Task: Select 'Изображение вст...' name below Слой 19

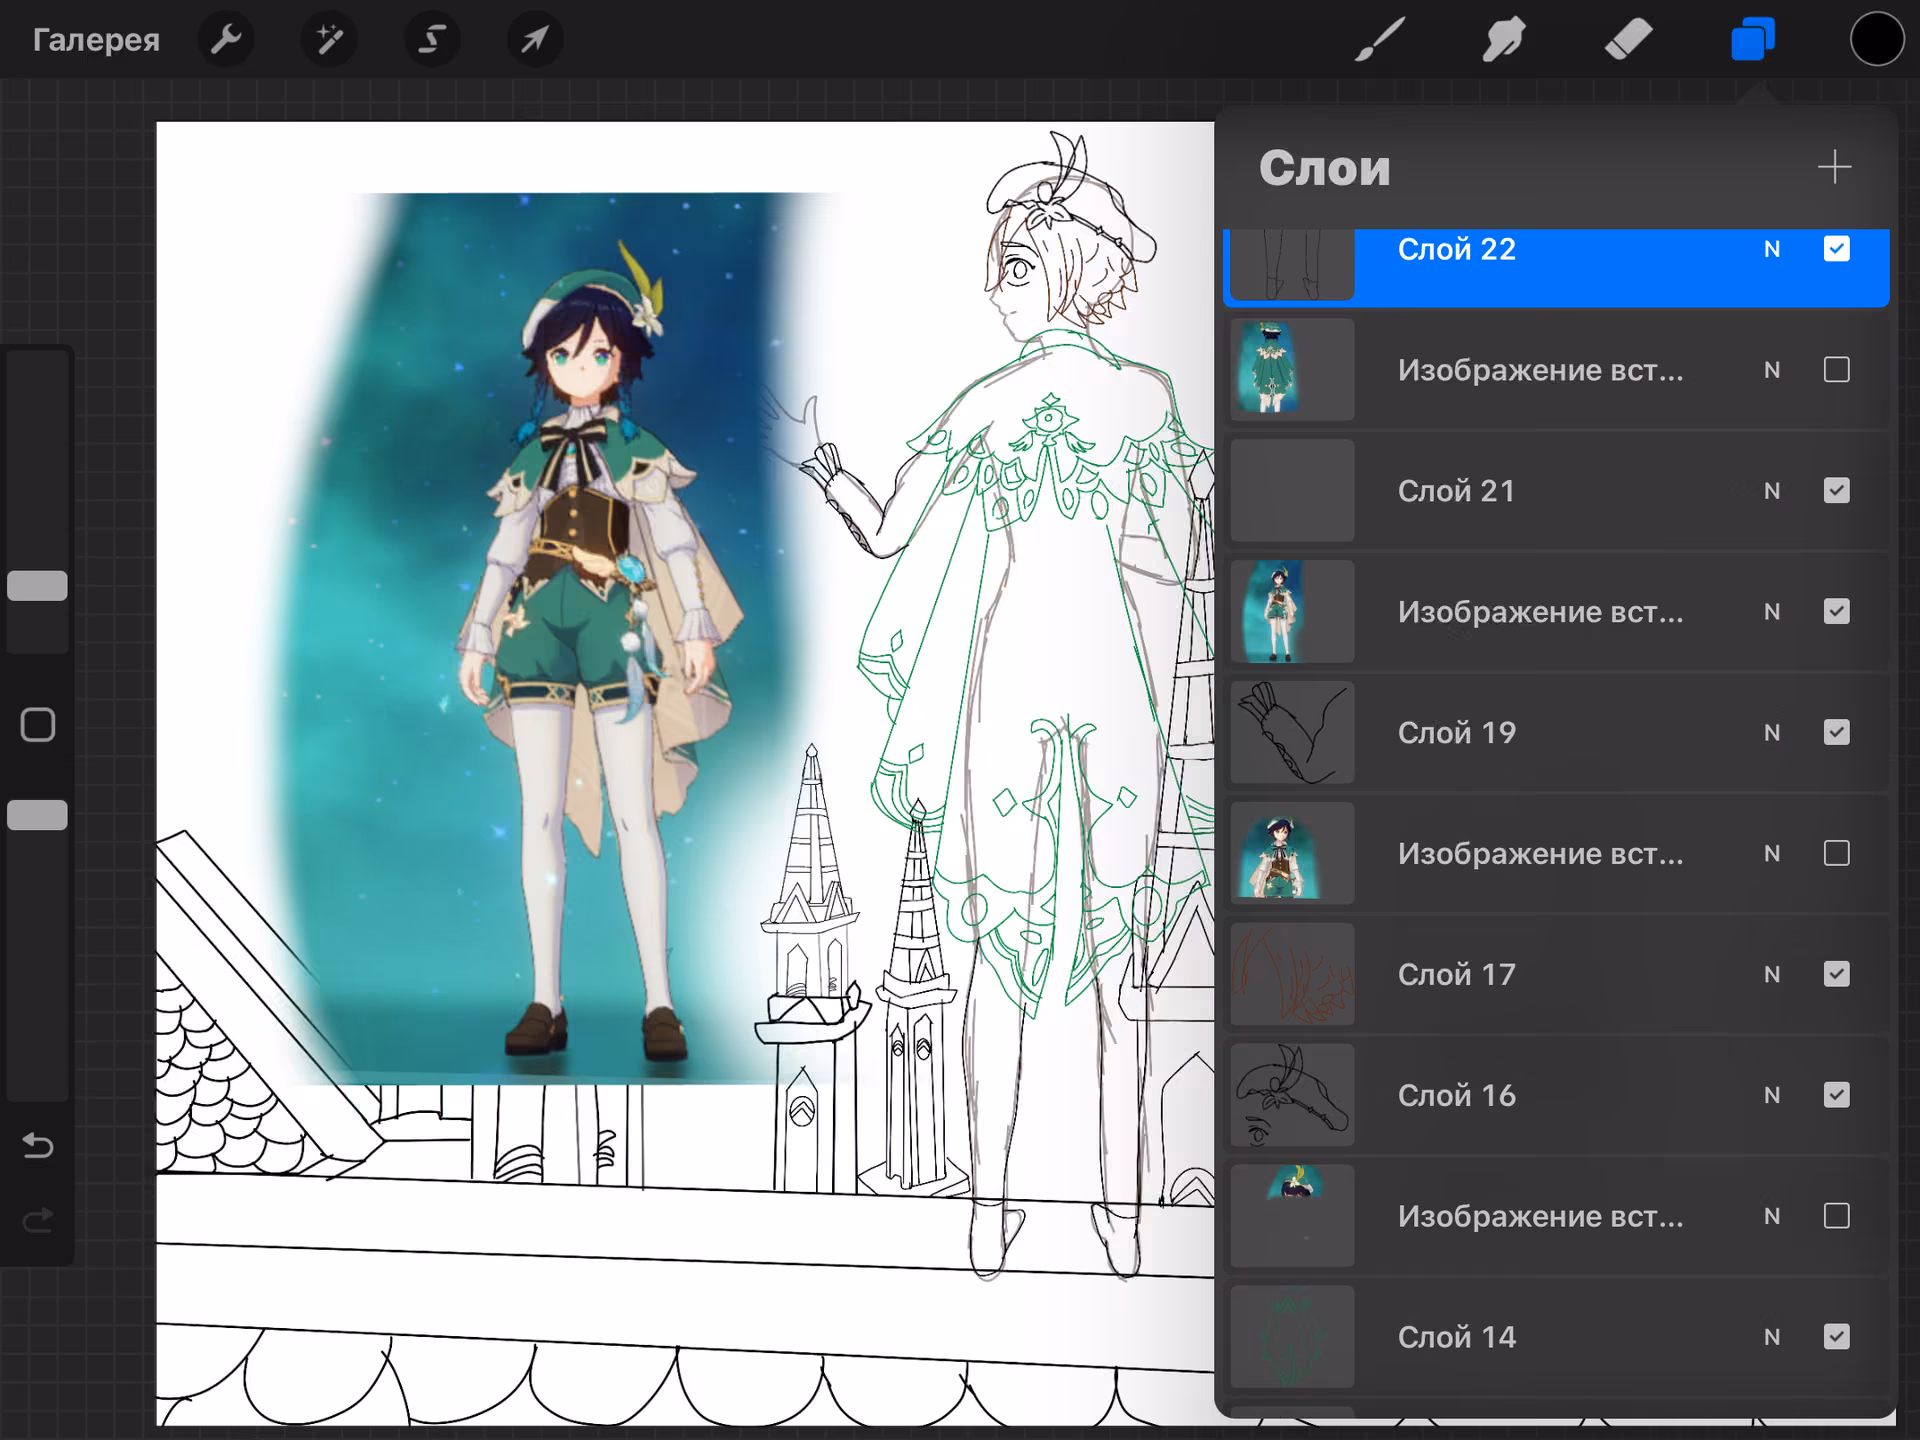Action: tap(1541, 855)
